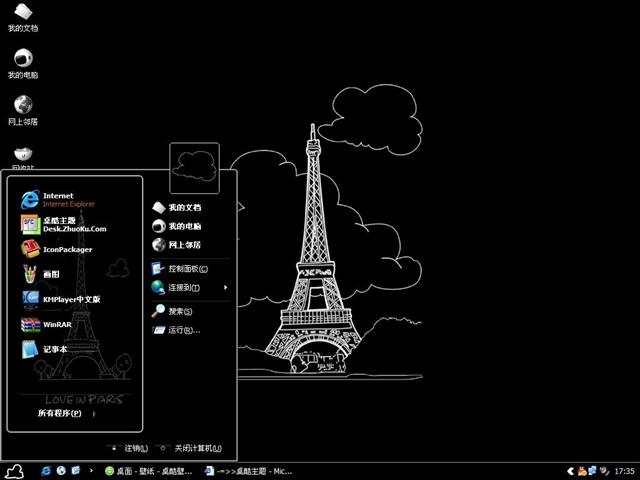The height and width of the screenshot is (480, 640).
Task: Select the 我的电脑 desktop icon
Action: pos(23,64)
